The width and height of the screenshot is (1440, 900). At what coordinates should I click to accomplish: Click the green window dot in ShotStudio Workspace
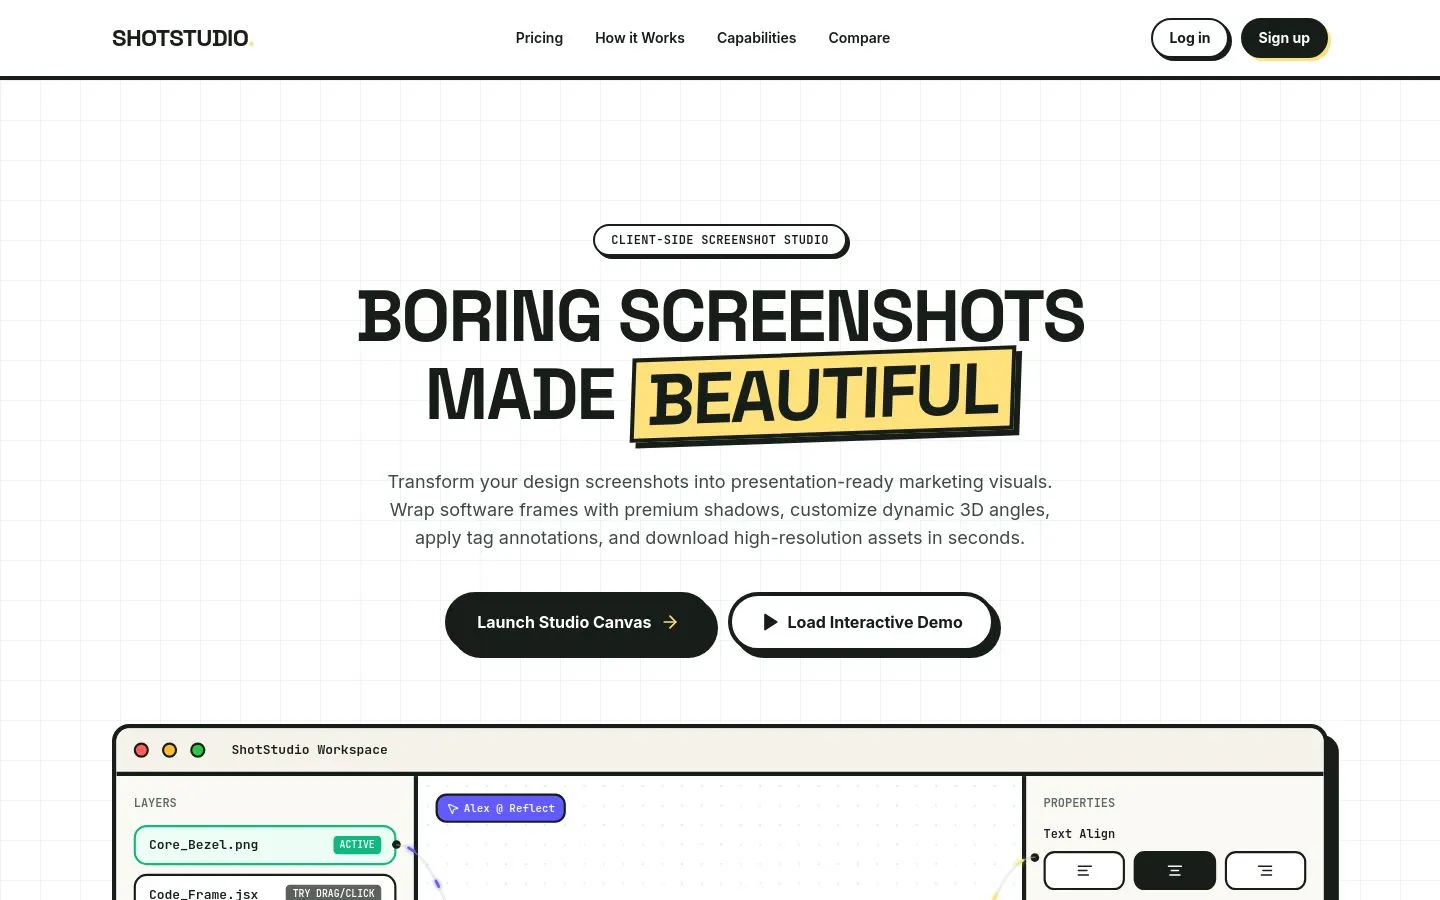coord(198,750)
